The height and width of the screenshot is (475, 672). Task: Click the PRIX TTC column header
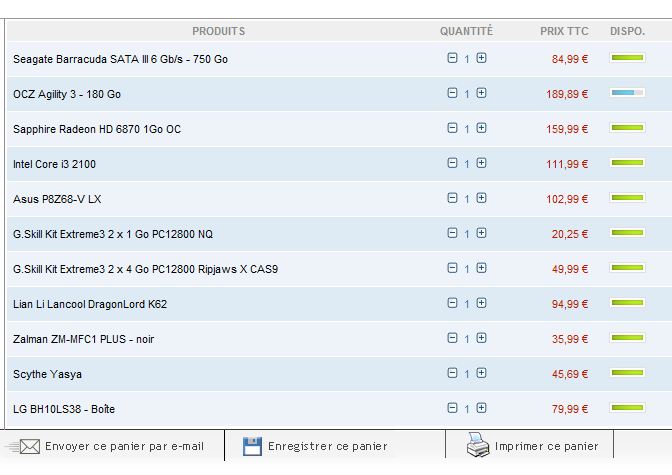coord(564,32)
